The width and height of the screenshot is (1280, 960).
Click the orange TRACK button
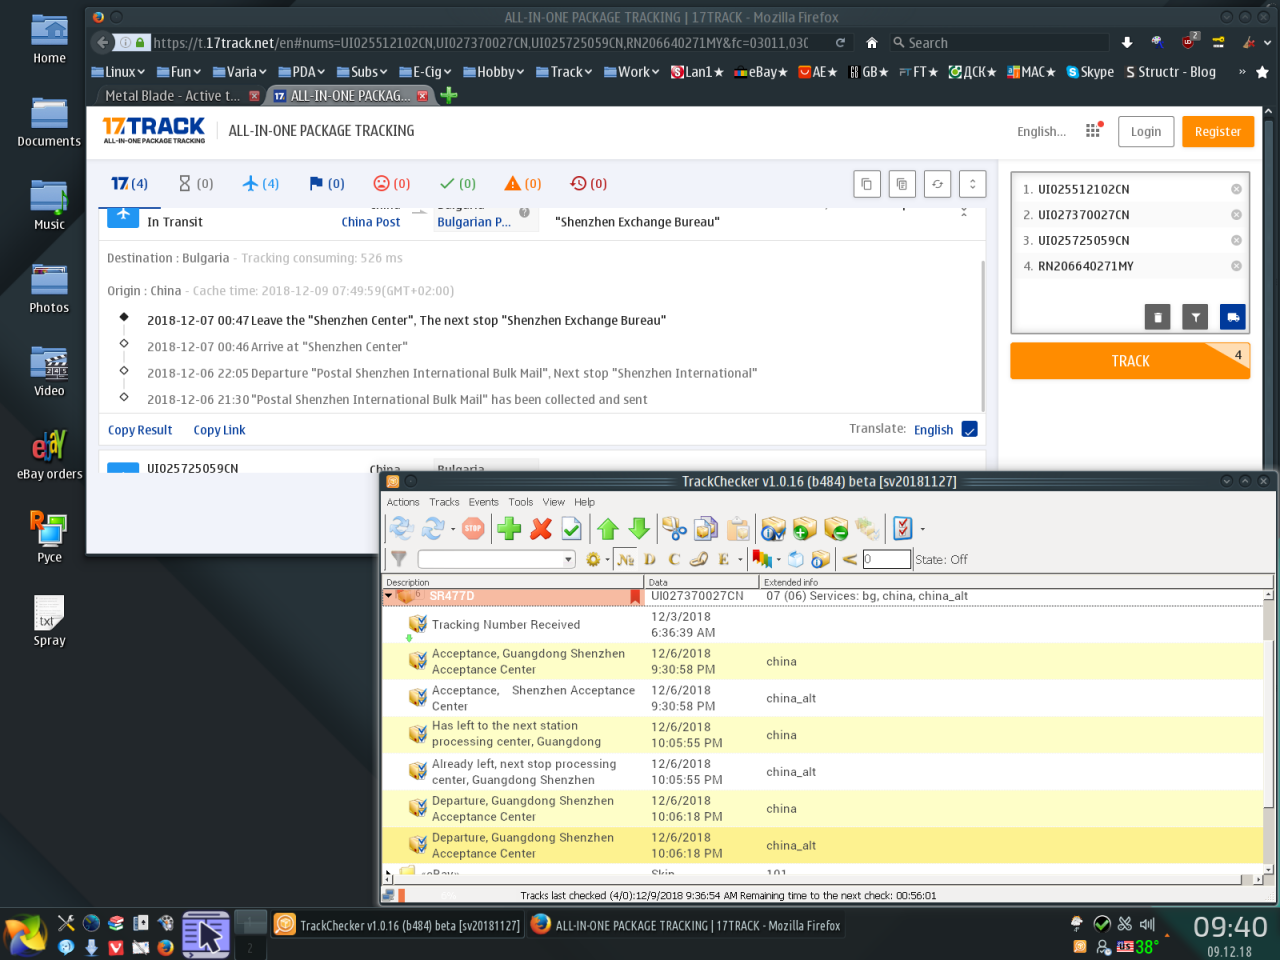click(1130, 361)
